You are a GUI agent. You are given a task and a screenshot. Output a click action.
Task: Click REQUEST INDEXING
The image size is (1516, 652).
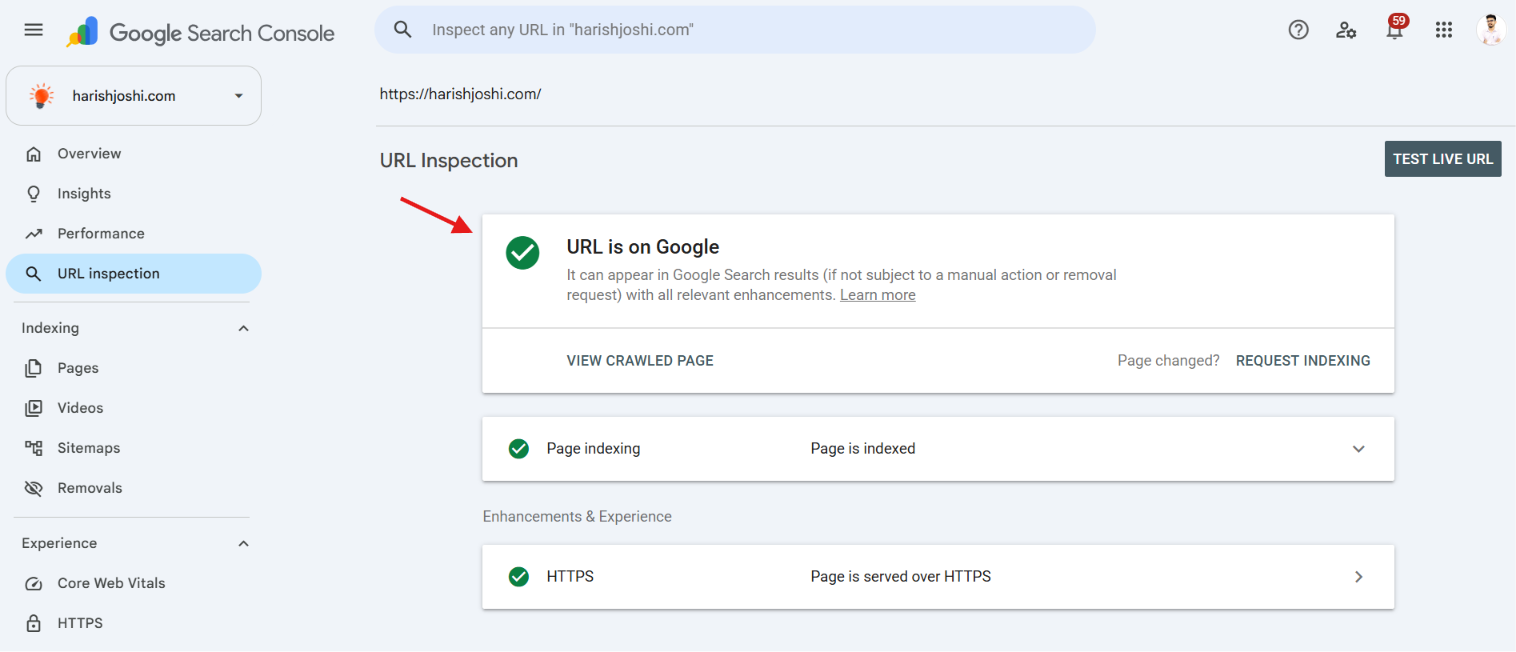(x=1303, y=361)
